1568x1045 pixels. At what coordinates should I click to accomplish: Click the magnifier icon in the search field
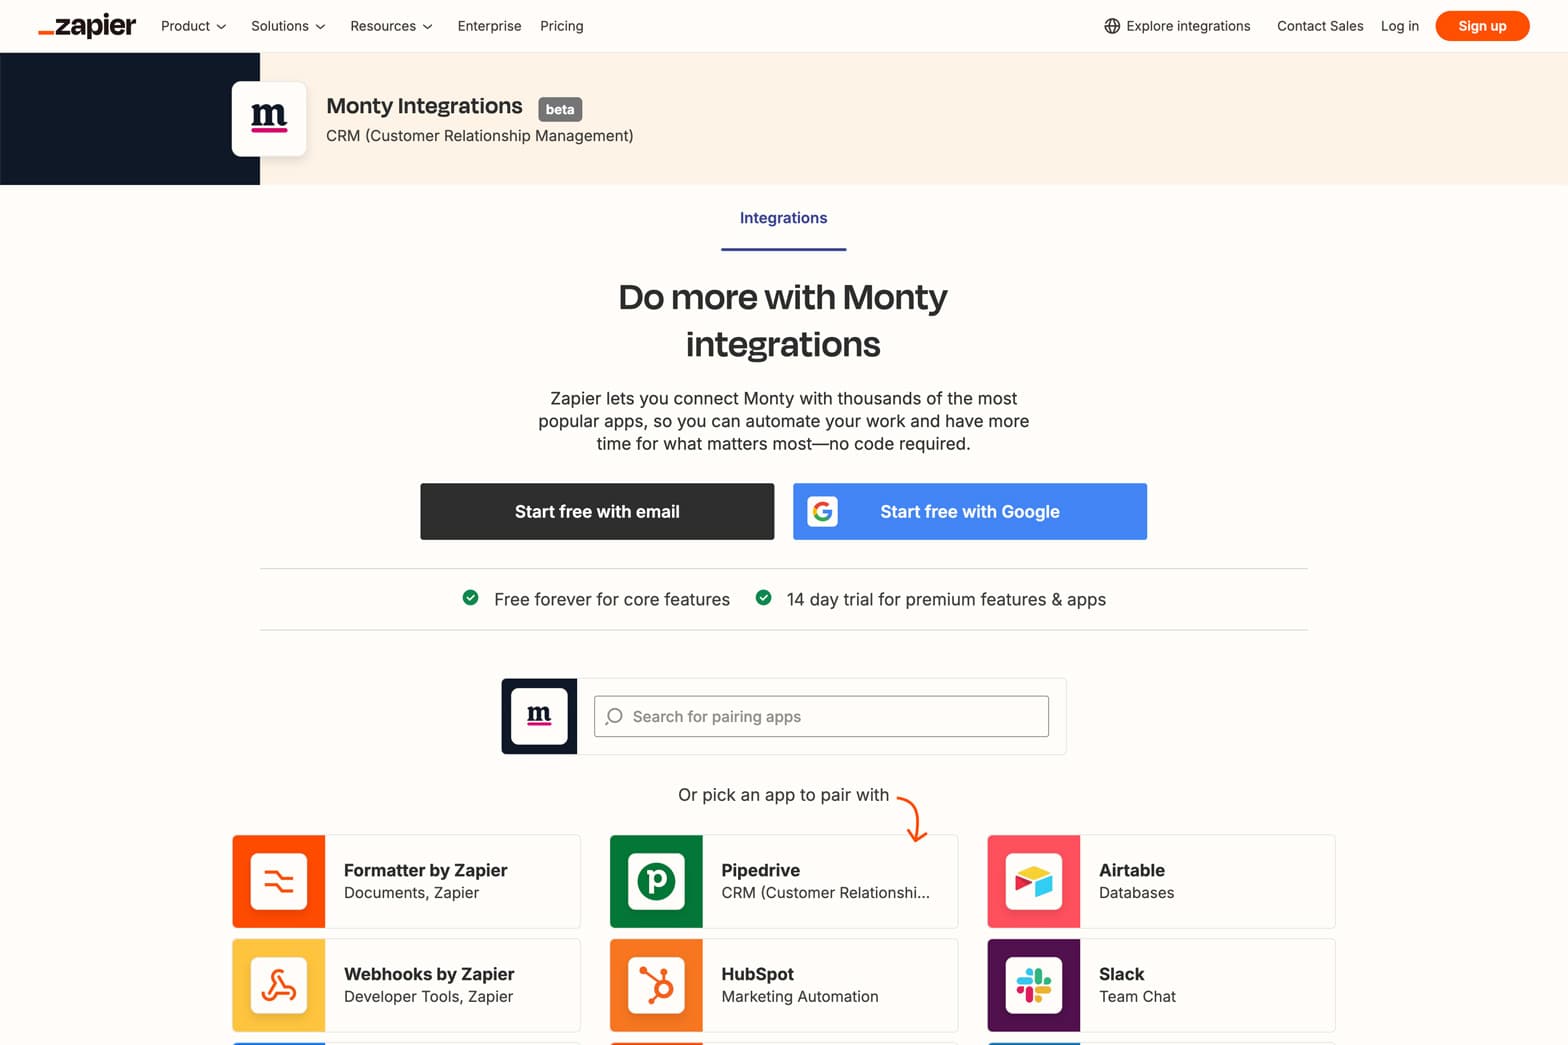coord(614,717)
